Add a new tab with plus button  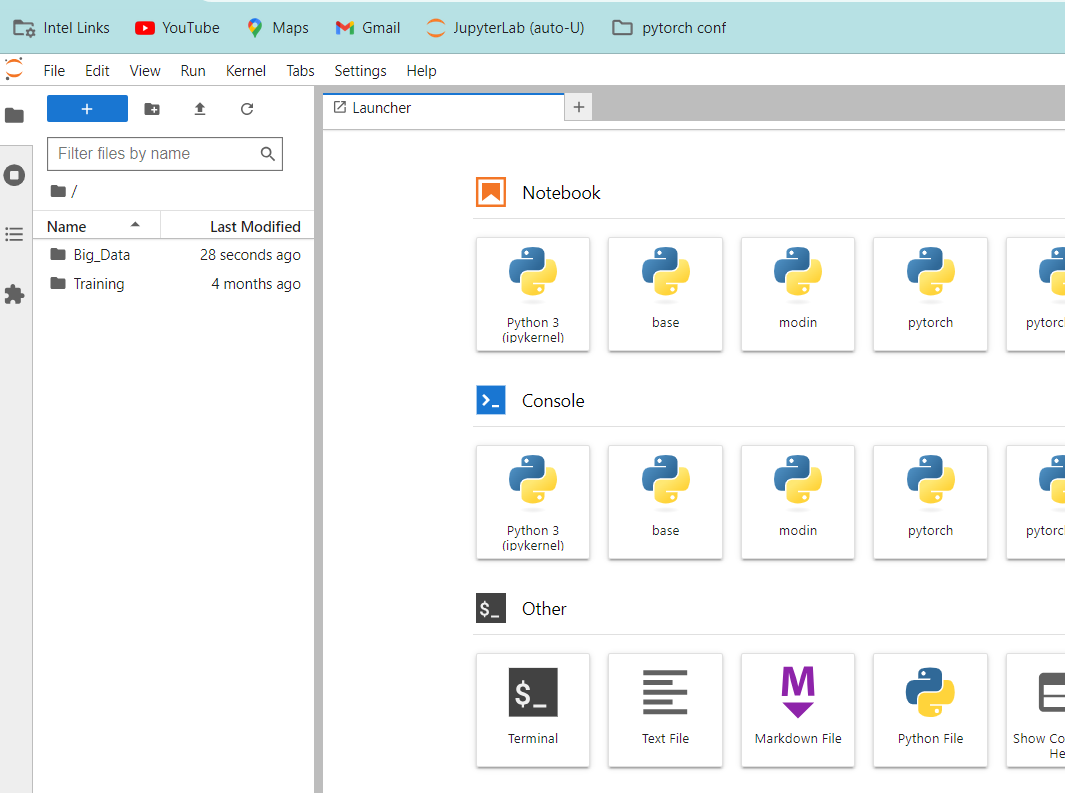coord(579,107)
